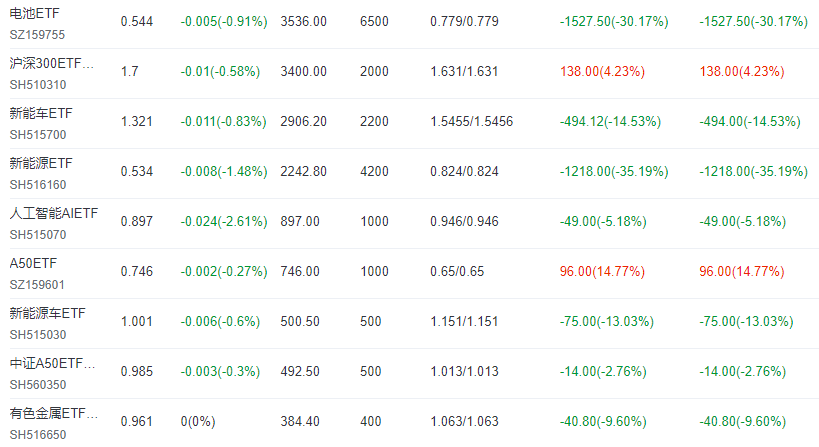Click market value 500.50
The width and height of the screenshot is (819, 447).
coord(300,322)
